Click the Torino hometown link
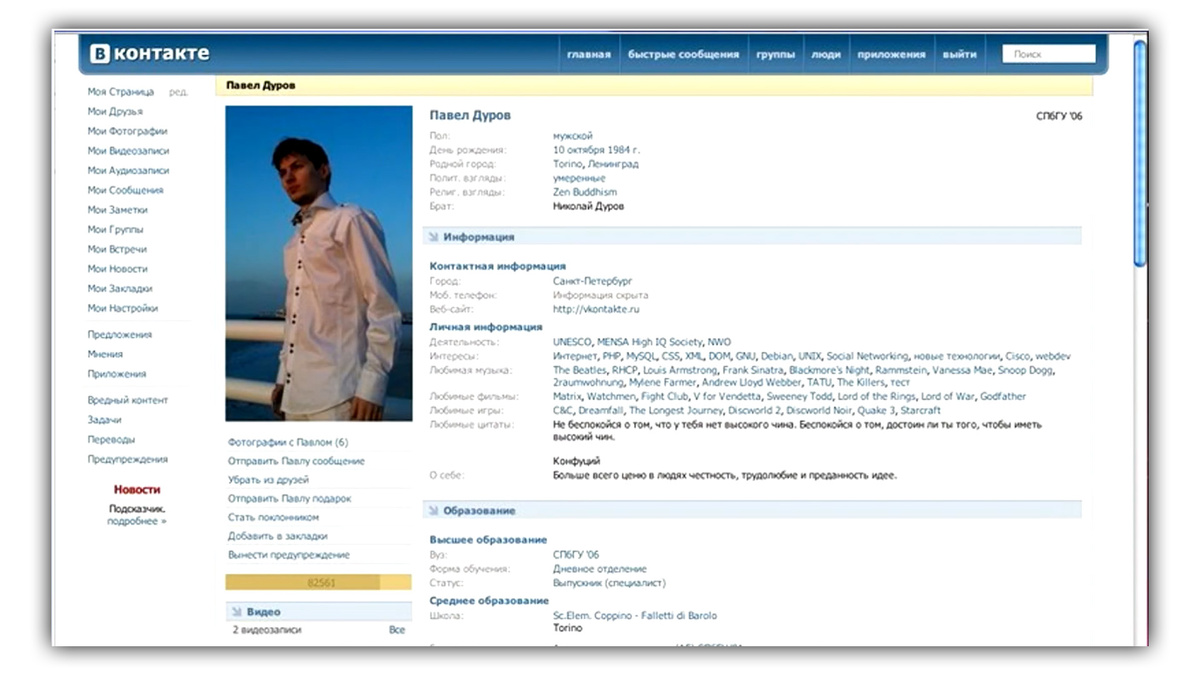The image size is (1200, 675). (x=566, y=164)
